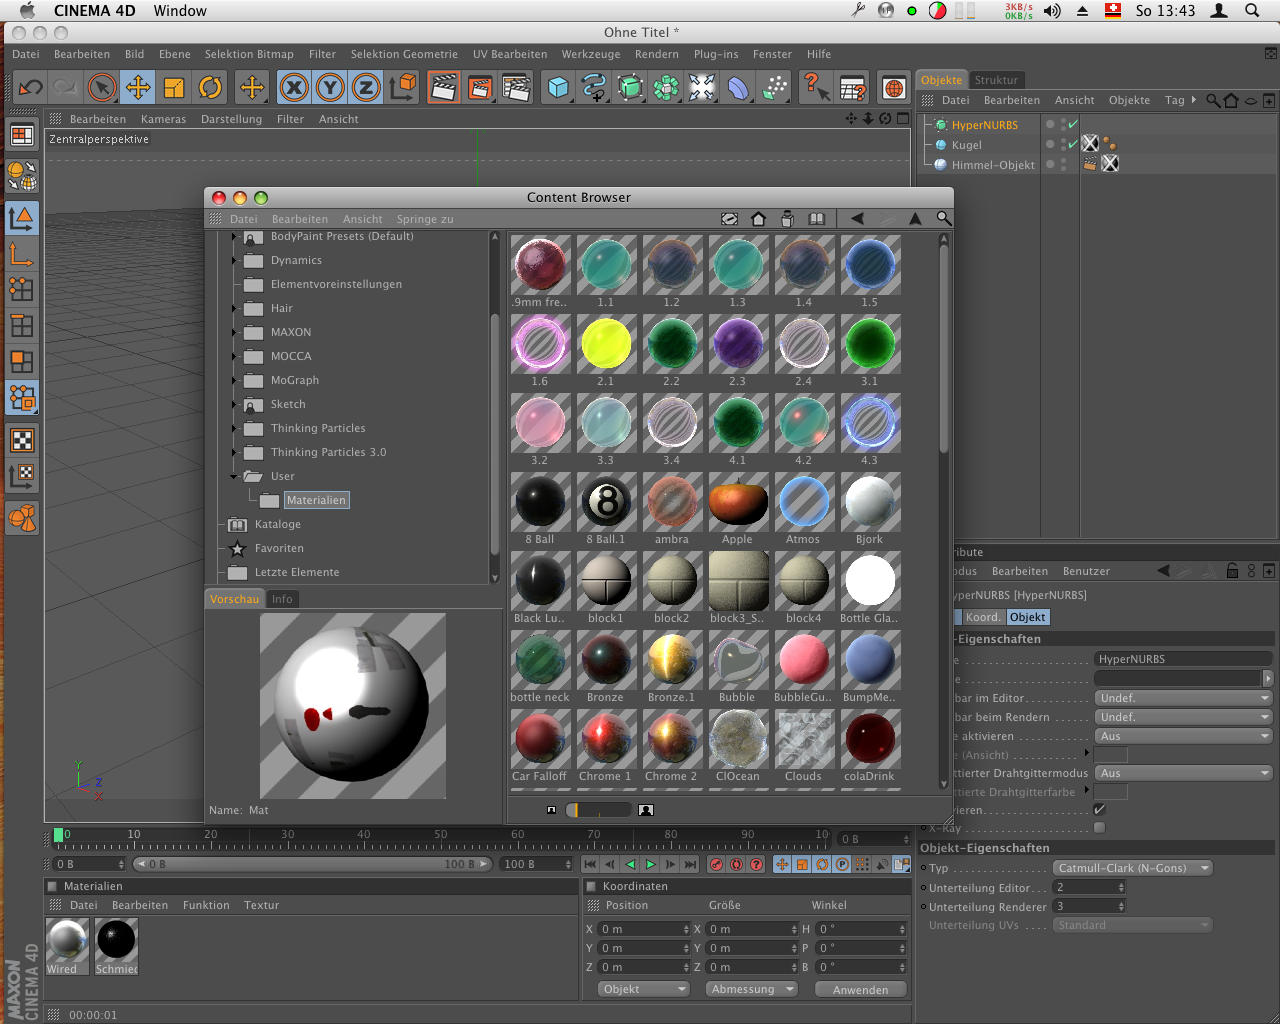Adjust the thumbnail size slider in Content Browser

pos(599,810)
